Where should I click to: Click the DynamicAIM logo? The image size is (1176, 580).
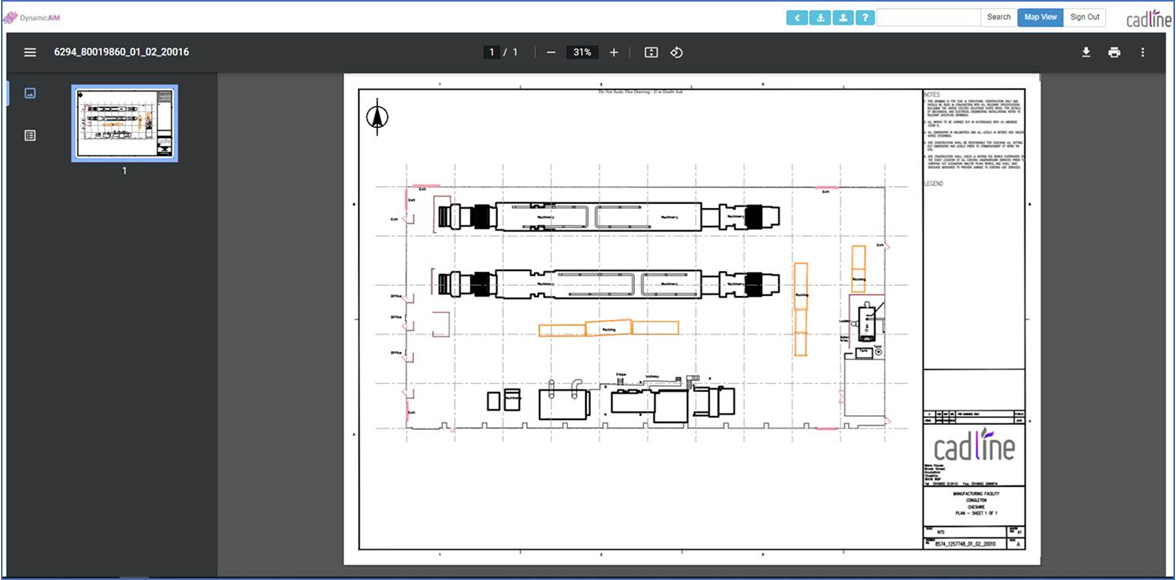(x=32, y=17)
